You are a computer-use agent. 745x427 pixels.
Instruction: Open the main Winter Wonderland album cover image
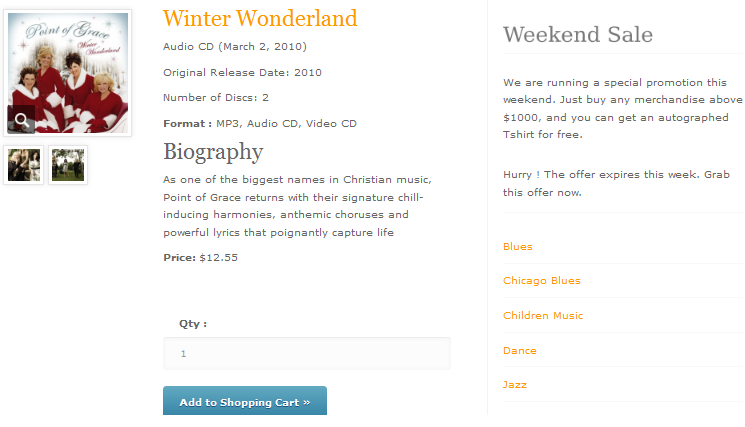click(x=67, y=73)
